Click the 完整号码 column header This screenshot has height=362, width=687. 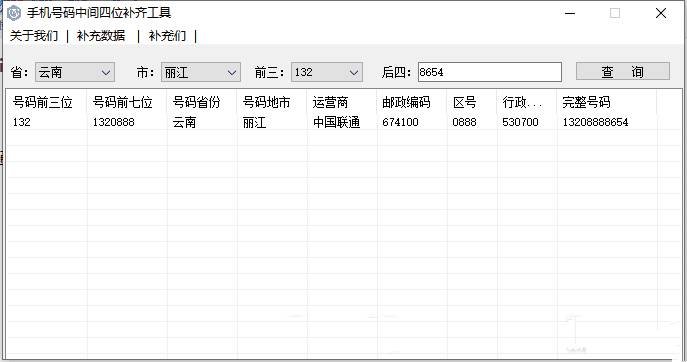586,103
